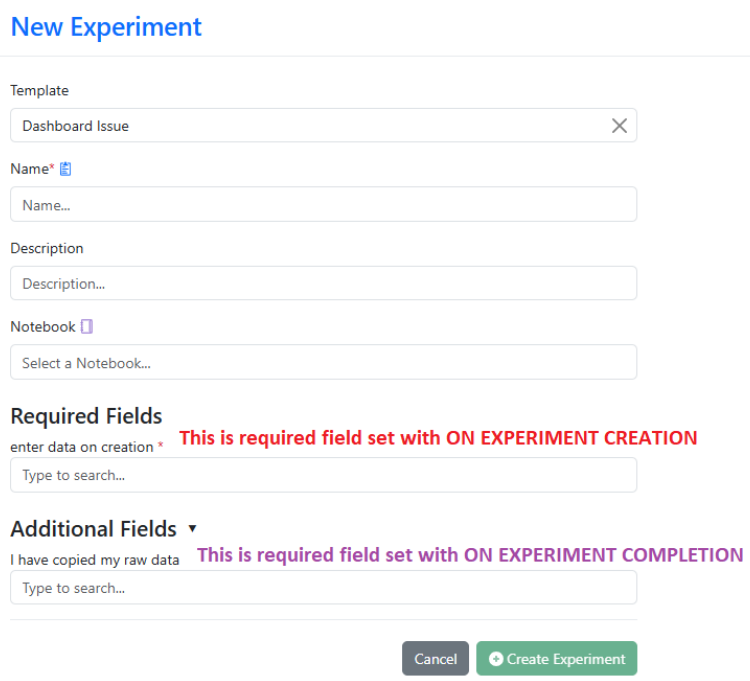This screenshot has width=750, height=681.
Task: Open the Select a Notebook dropdown
Action: 323,362
